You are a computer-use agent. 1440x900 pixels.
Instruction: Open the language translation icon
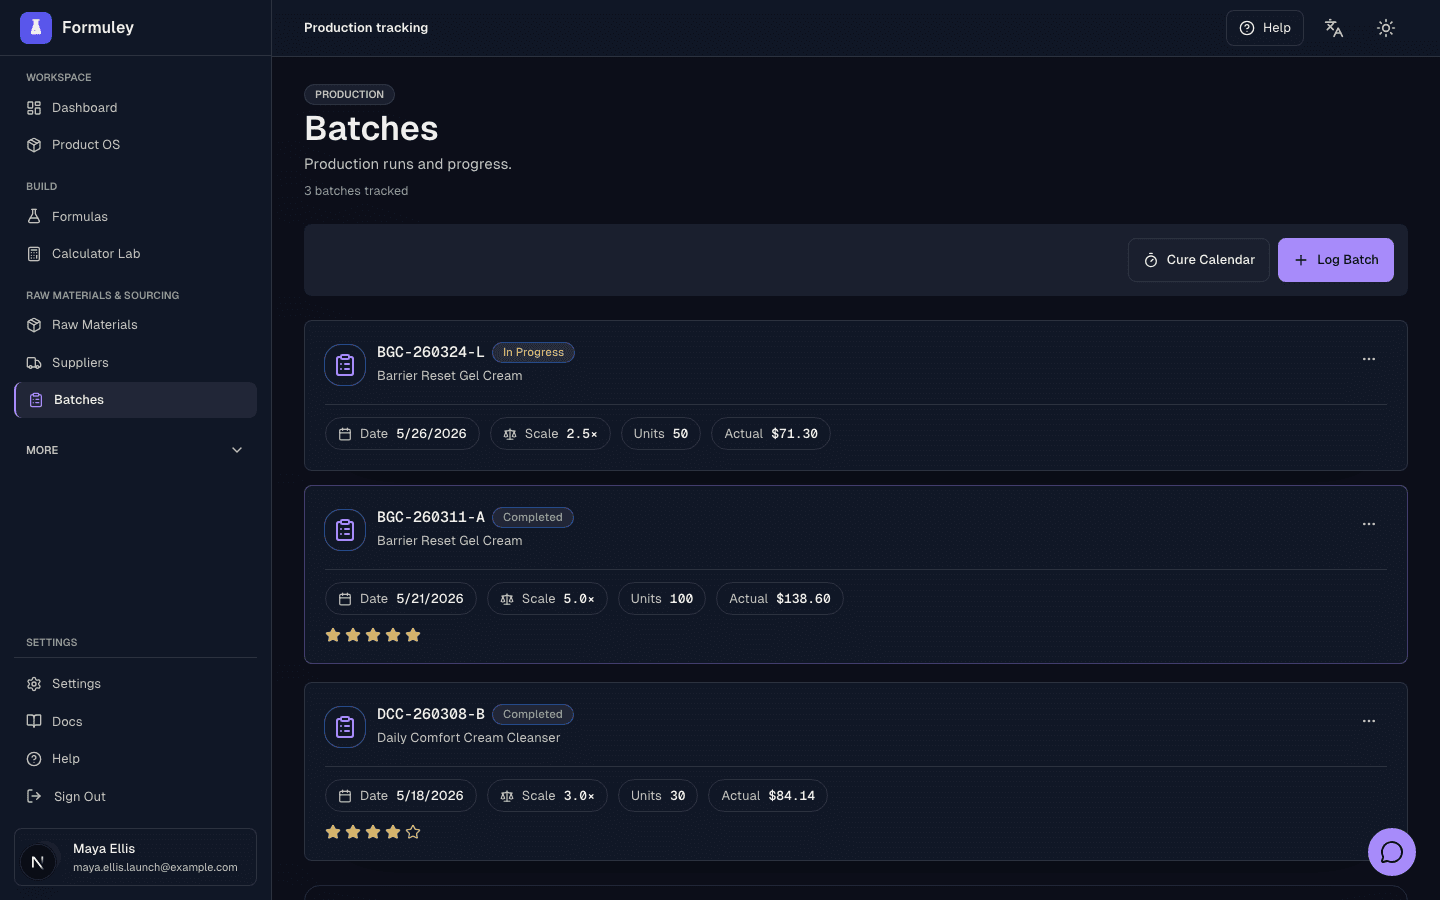point(1334,28)
